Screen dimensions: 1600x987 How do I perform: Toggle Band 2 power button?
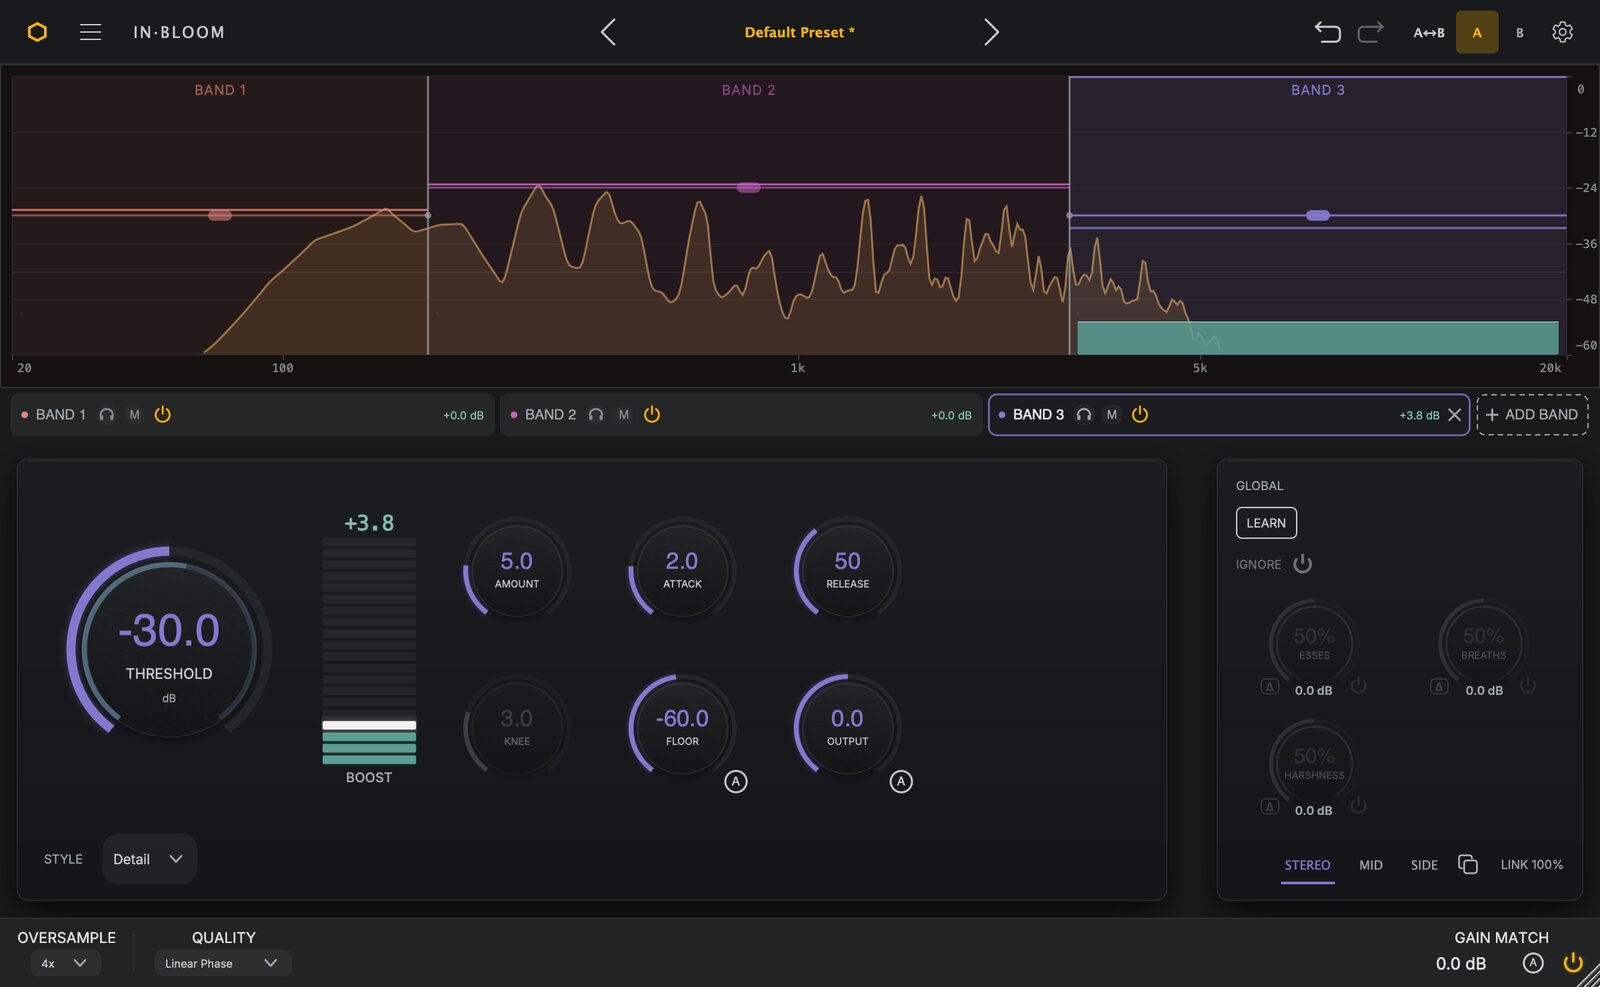[x=652, y=414]
